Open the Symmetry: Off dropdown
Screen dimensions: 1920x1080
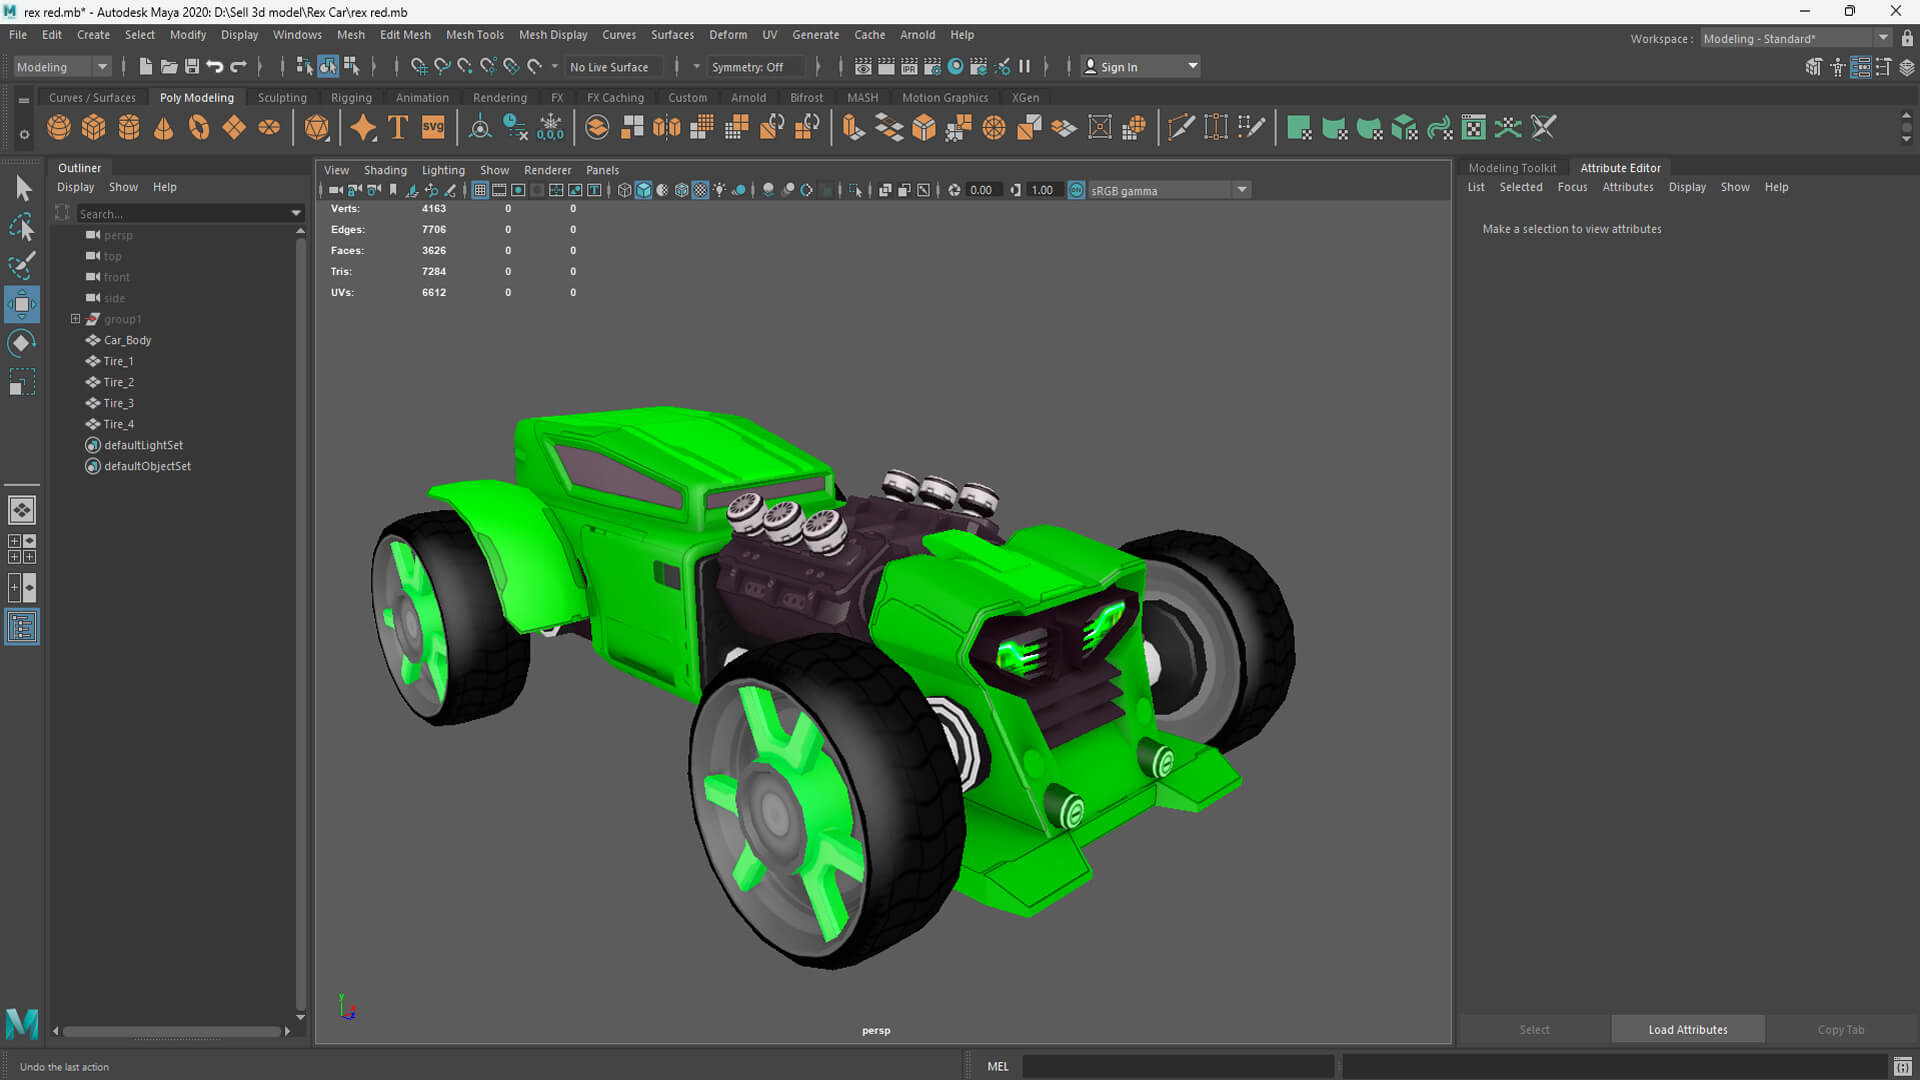pos(756,67)
